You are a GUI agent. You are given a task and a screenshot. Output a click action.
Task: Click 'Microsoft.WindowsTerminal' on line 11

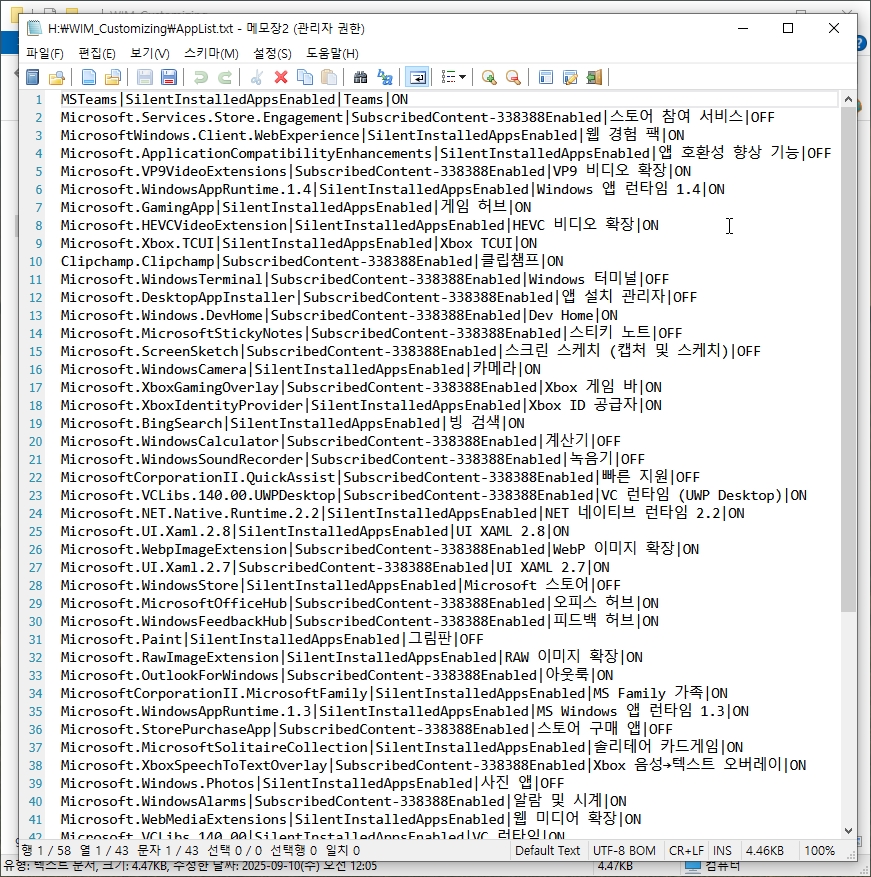[161, 279]
